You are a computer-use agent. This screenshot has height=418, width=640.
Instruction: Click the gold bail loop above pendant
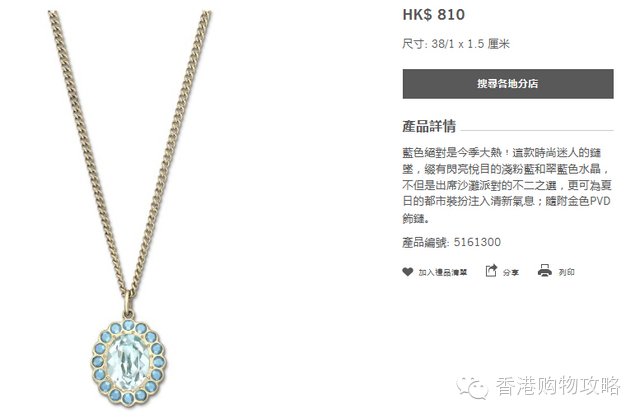(x=128, y=303)
